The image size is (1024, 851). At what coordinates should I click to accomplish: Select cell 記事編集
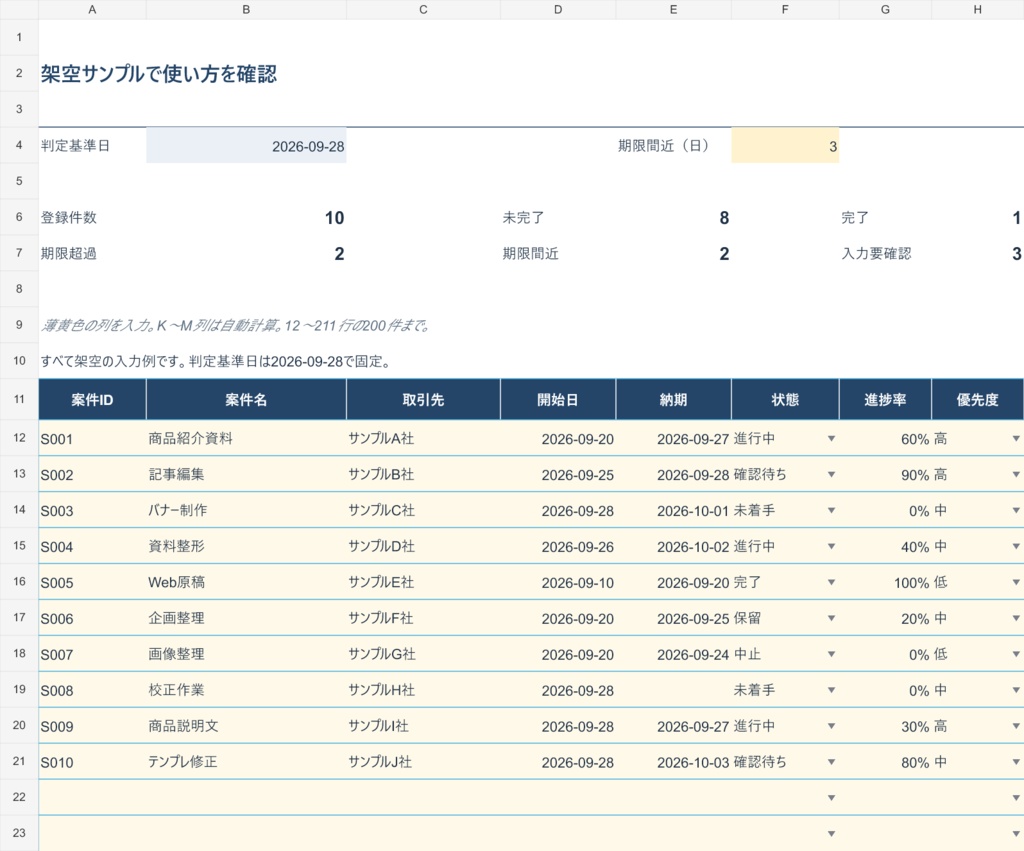click(x=246, y=474)
